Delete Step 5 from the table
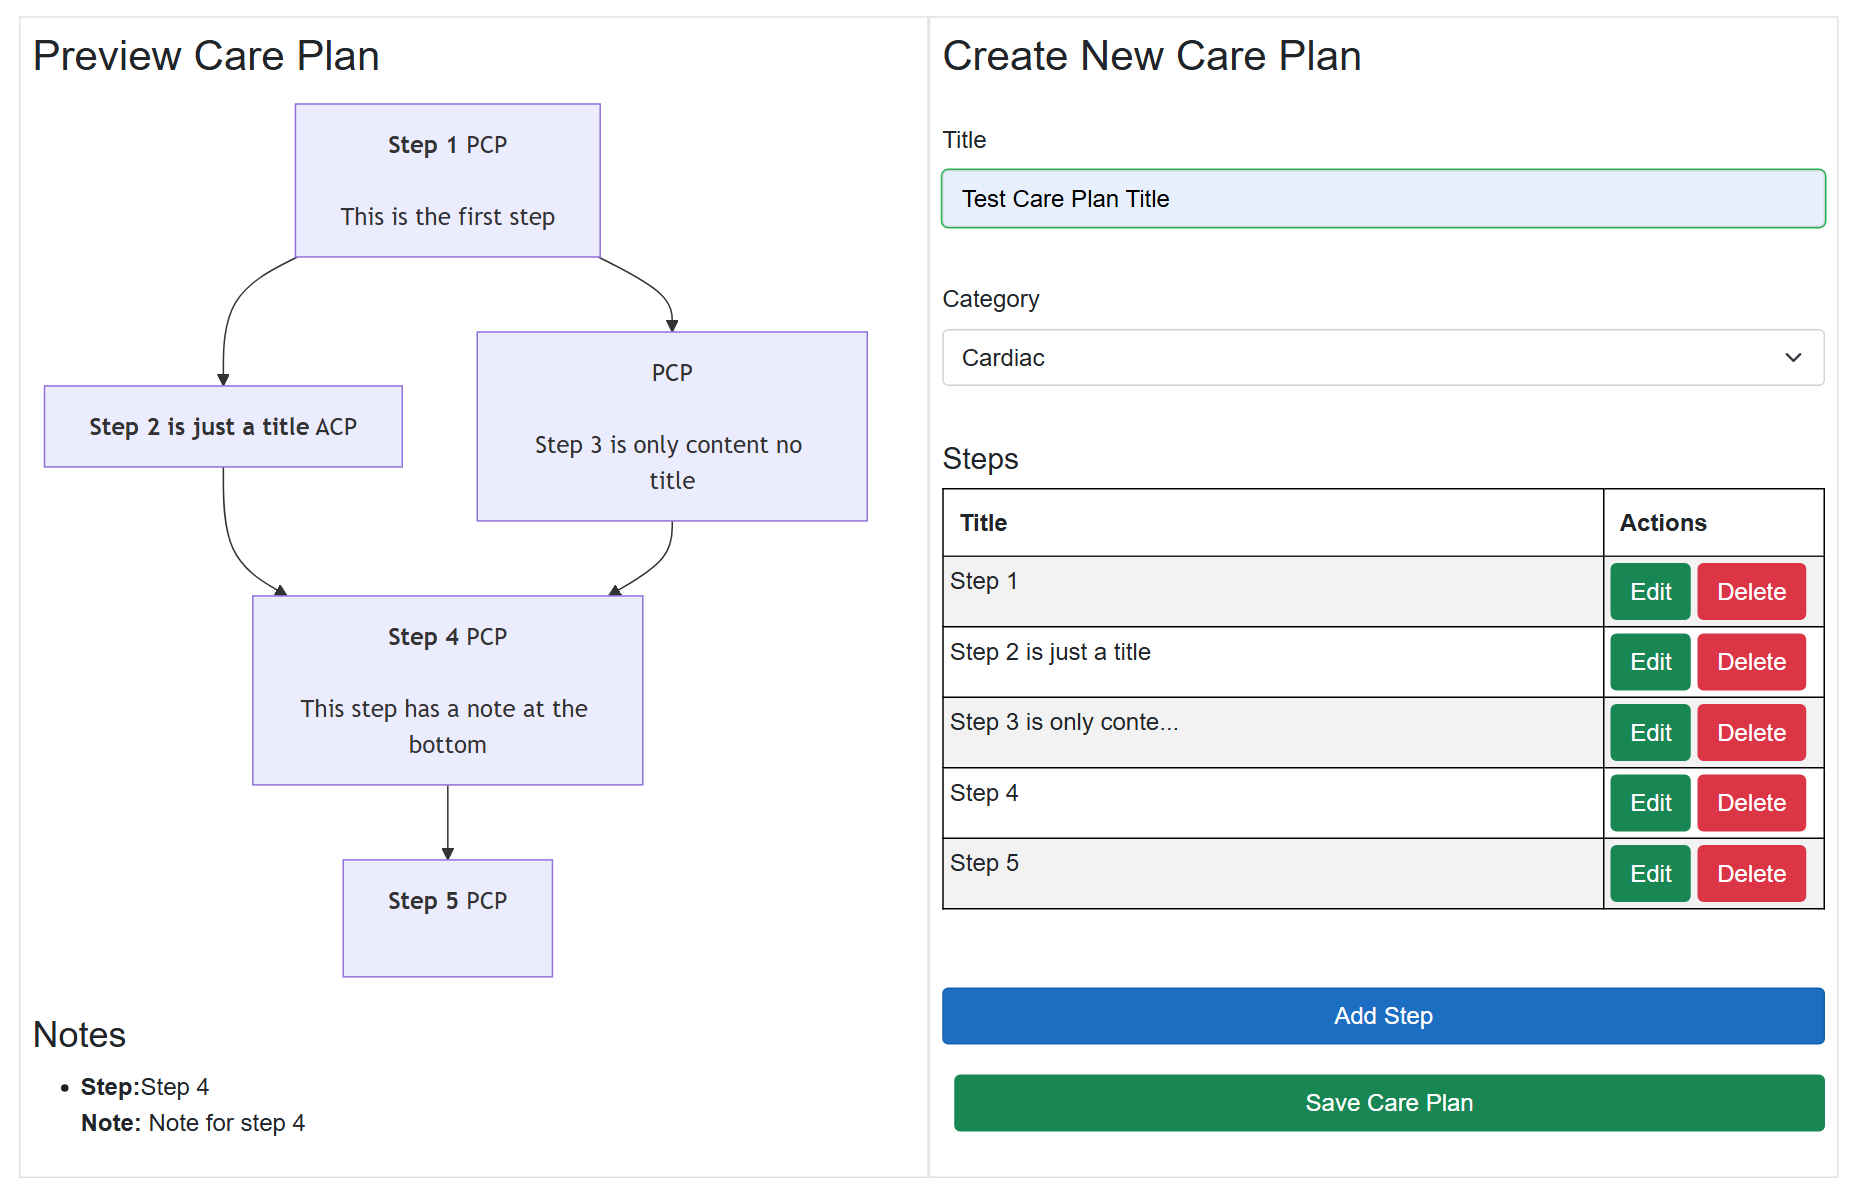This screenshot has height=1195, width=1854. [x=1751, y=874]
